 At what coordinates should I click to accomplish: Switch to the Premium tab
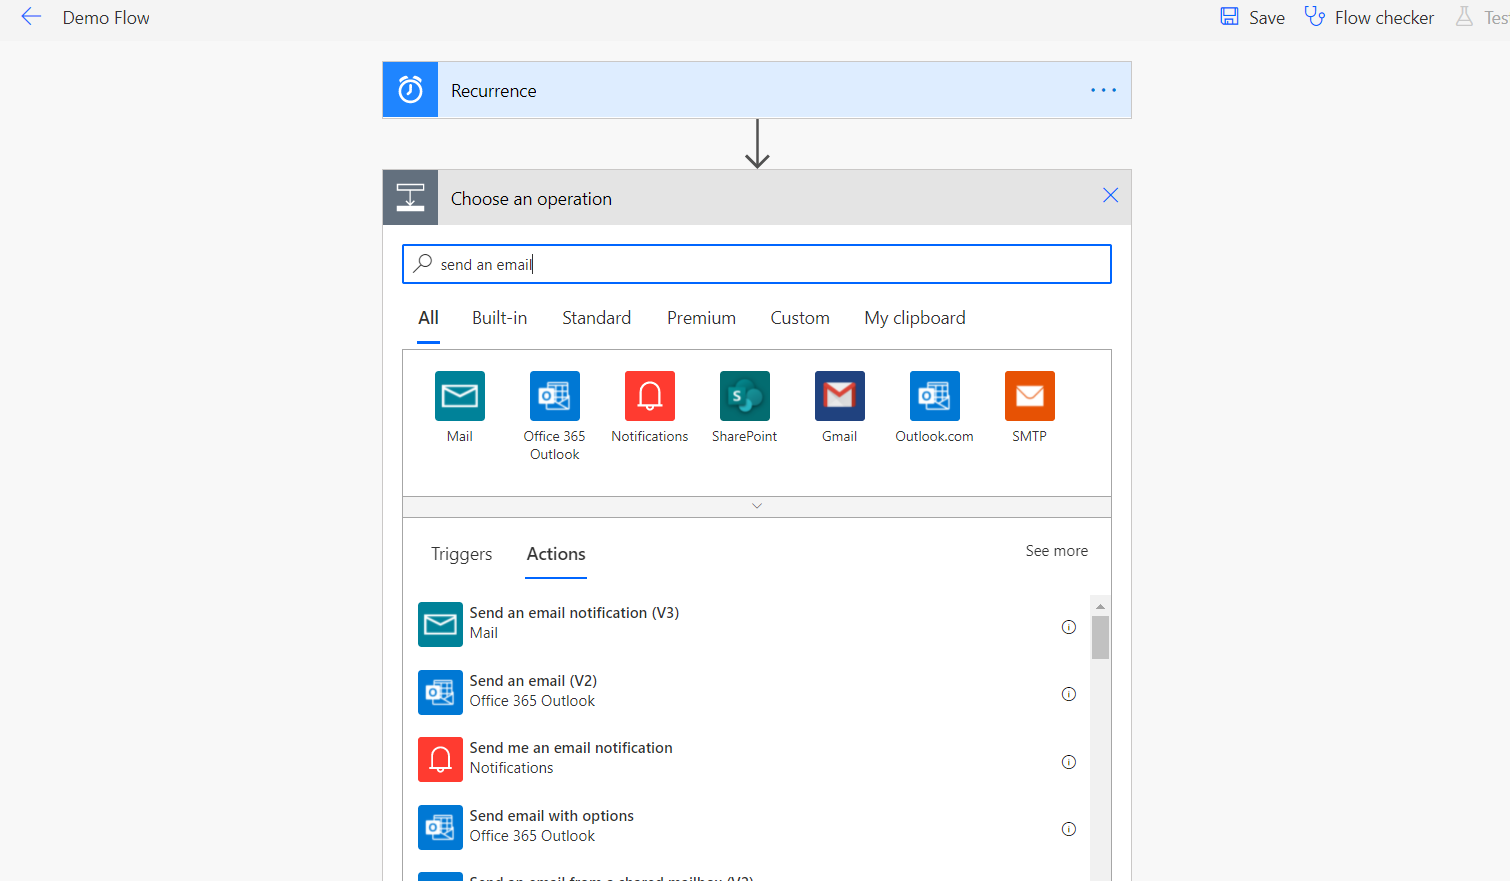pos(701,317)
